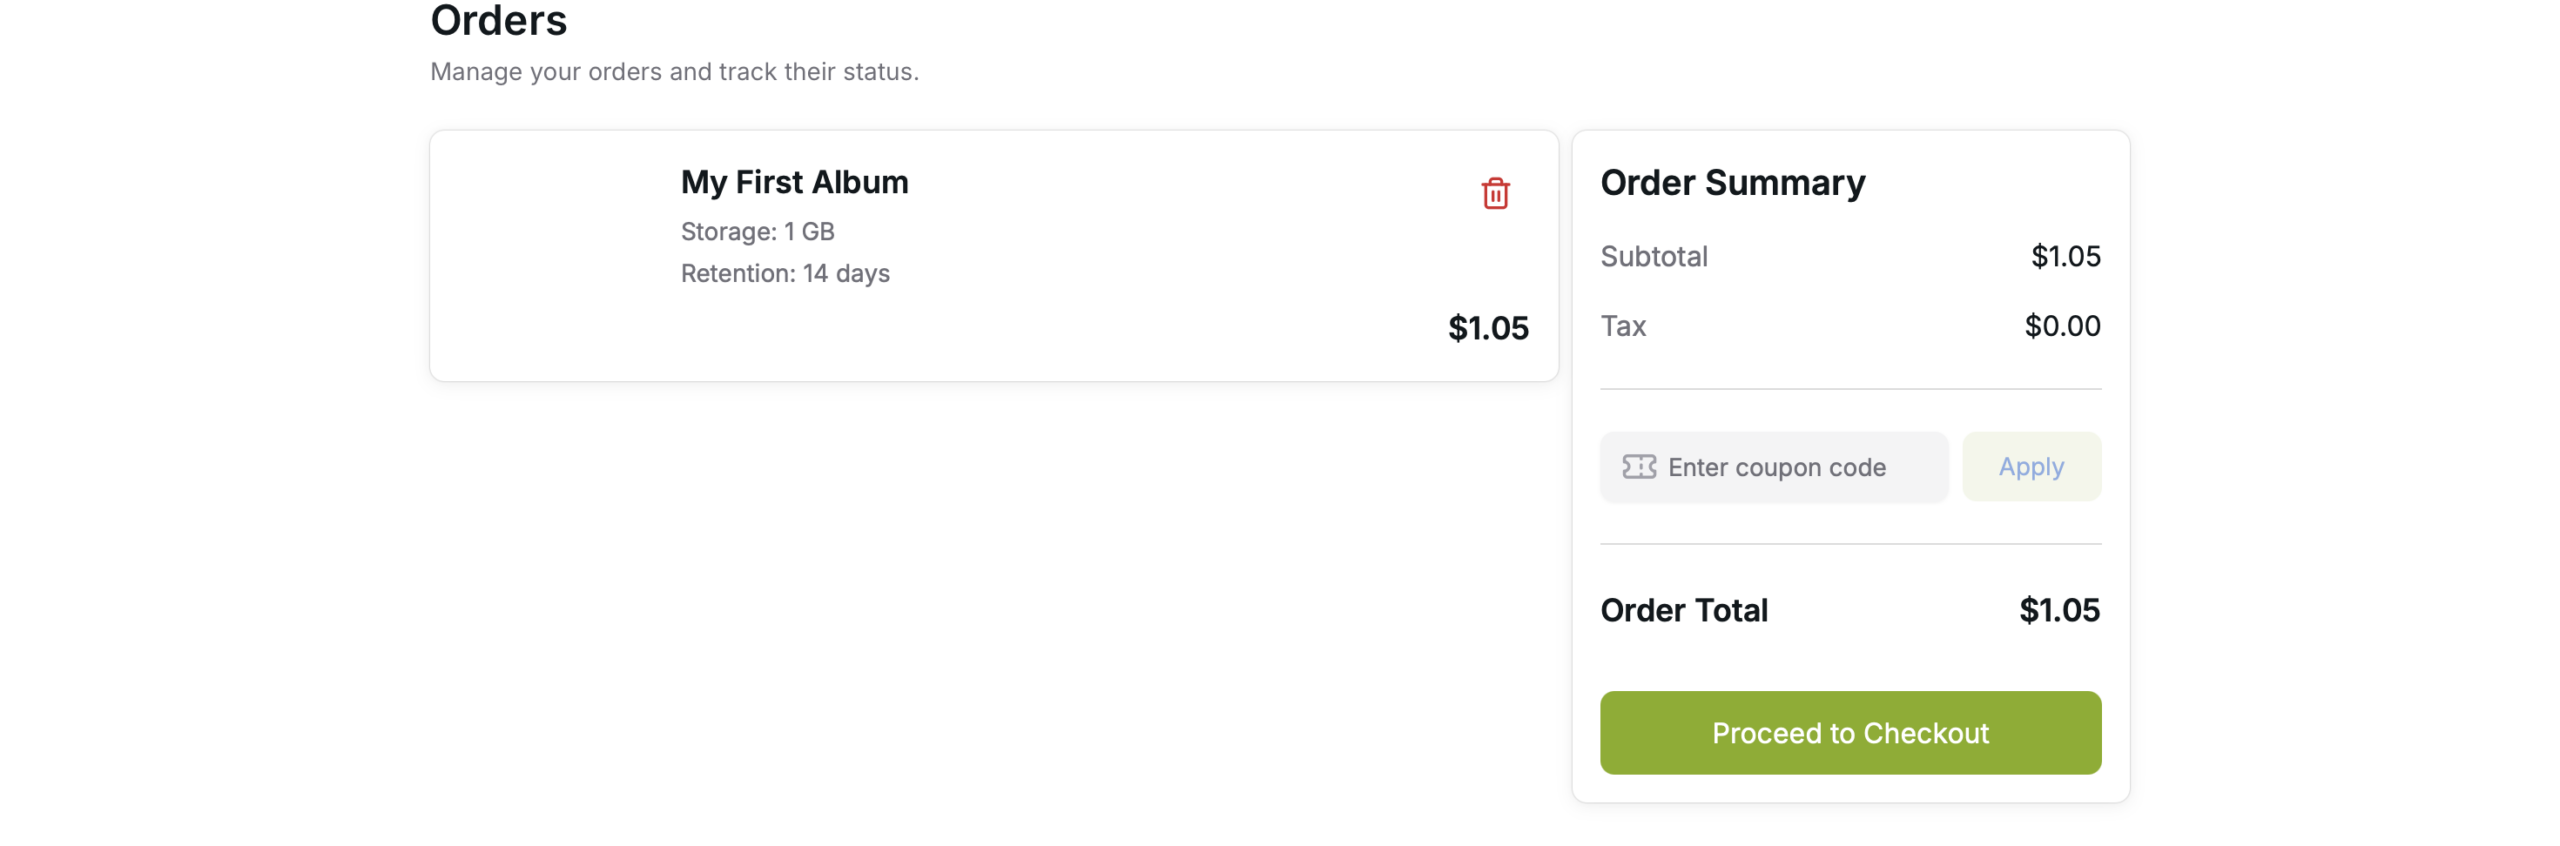Image resolution: width=2560 pixels, height=846 pixels.
Task: Delete My First Album from orders
Action: (1494, 193)
